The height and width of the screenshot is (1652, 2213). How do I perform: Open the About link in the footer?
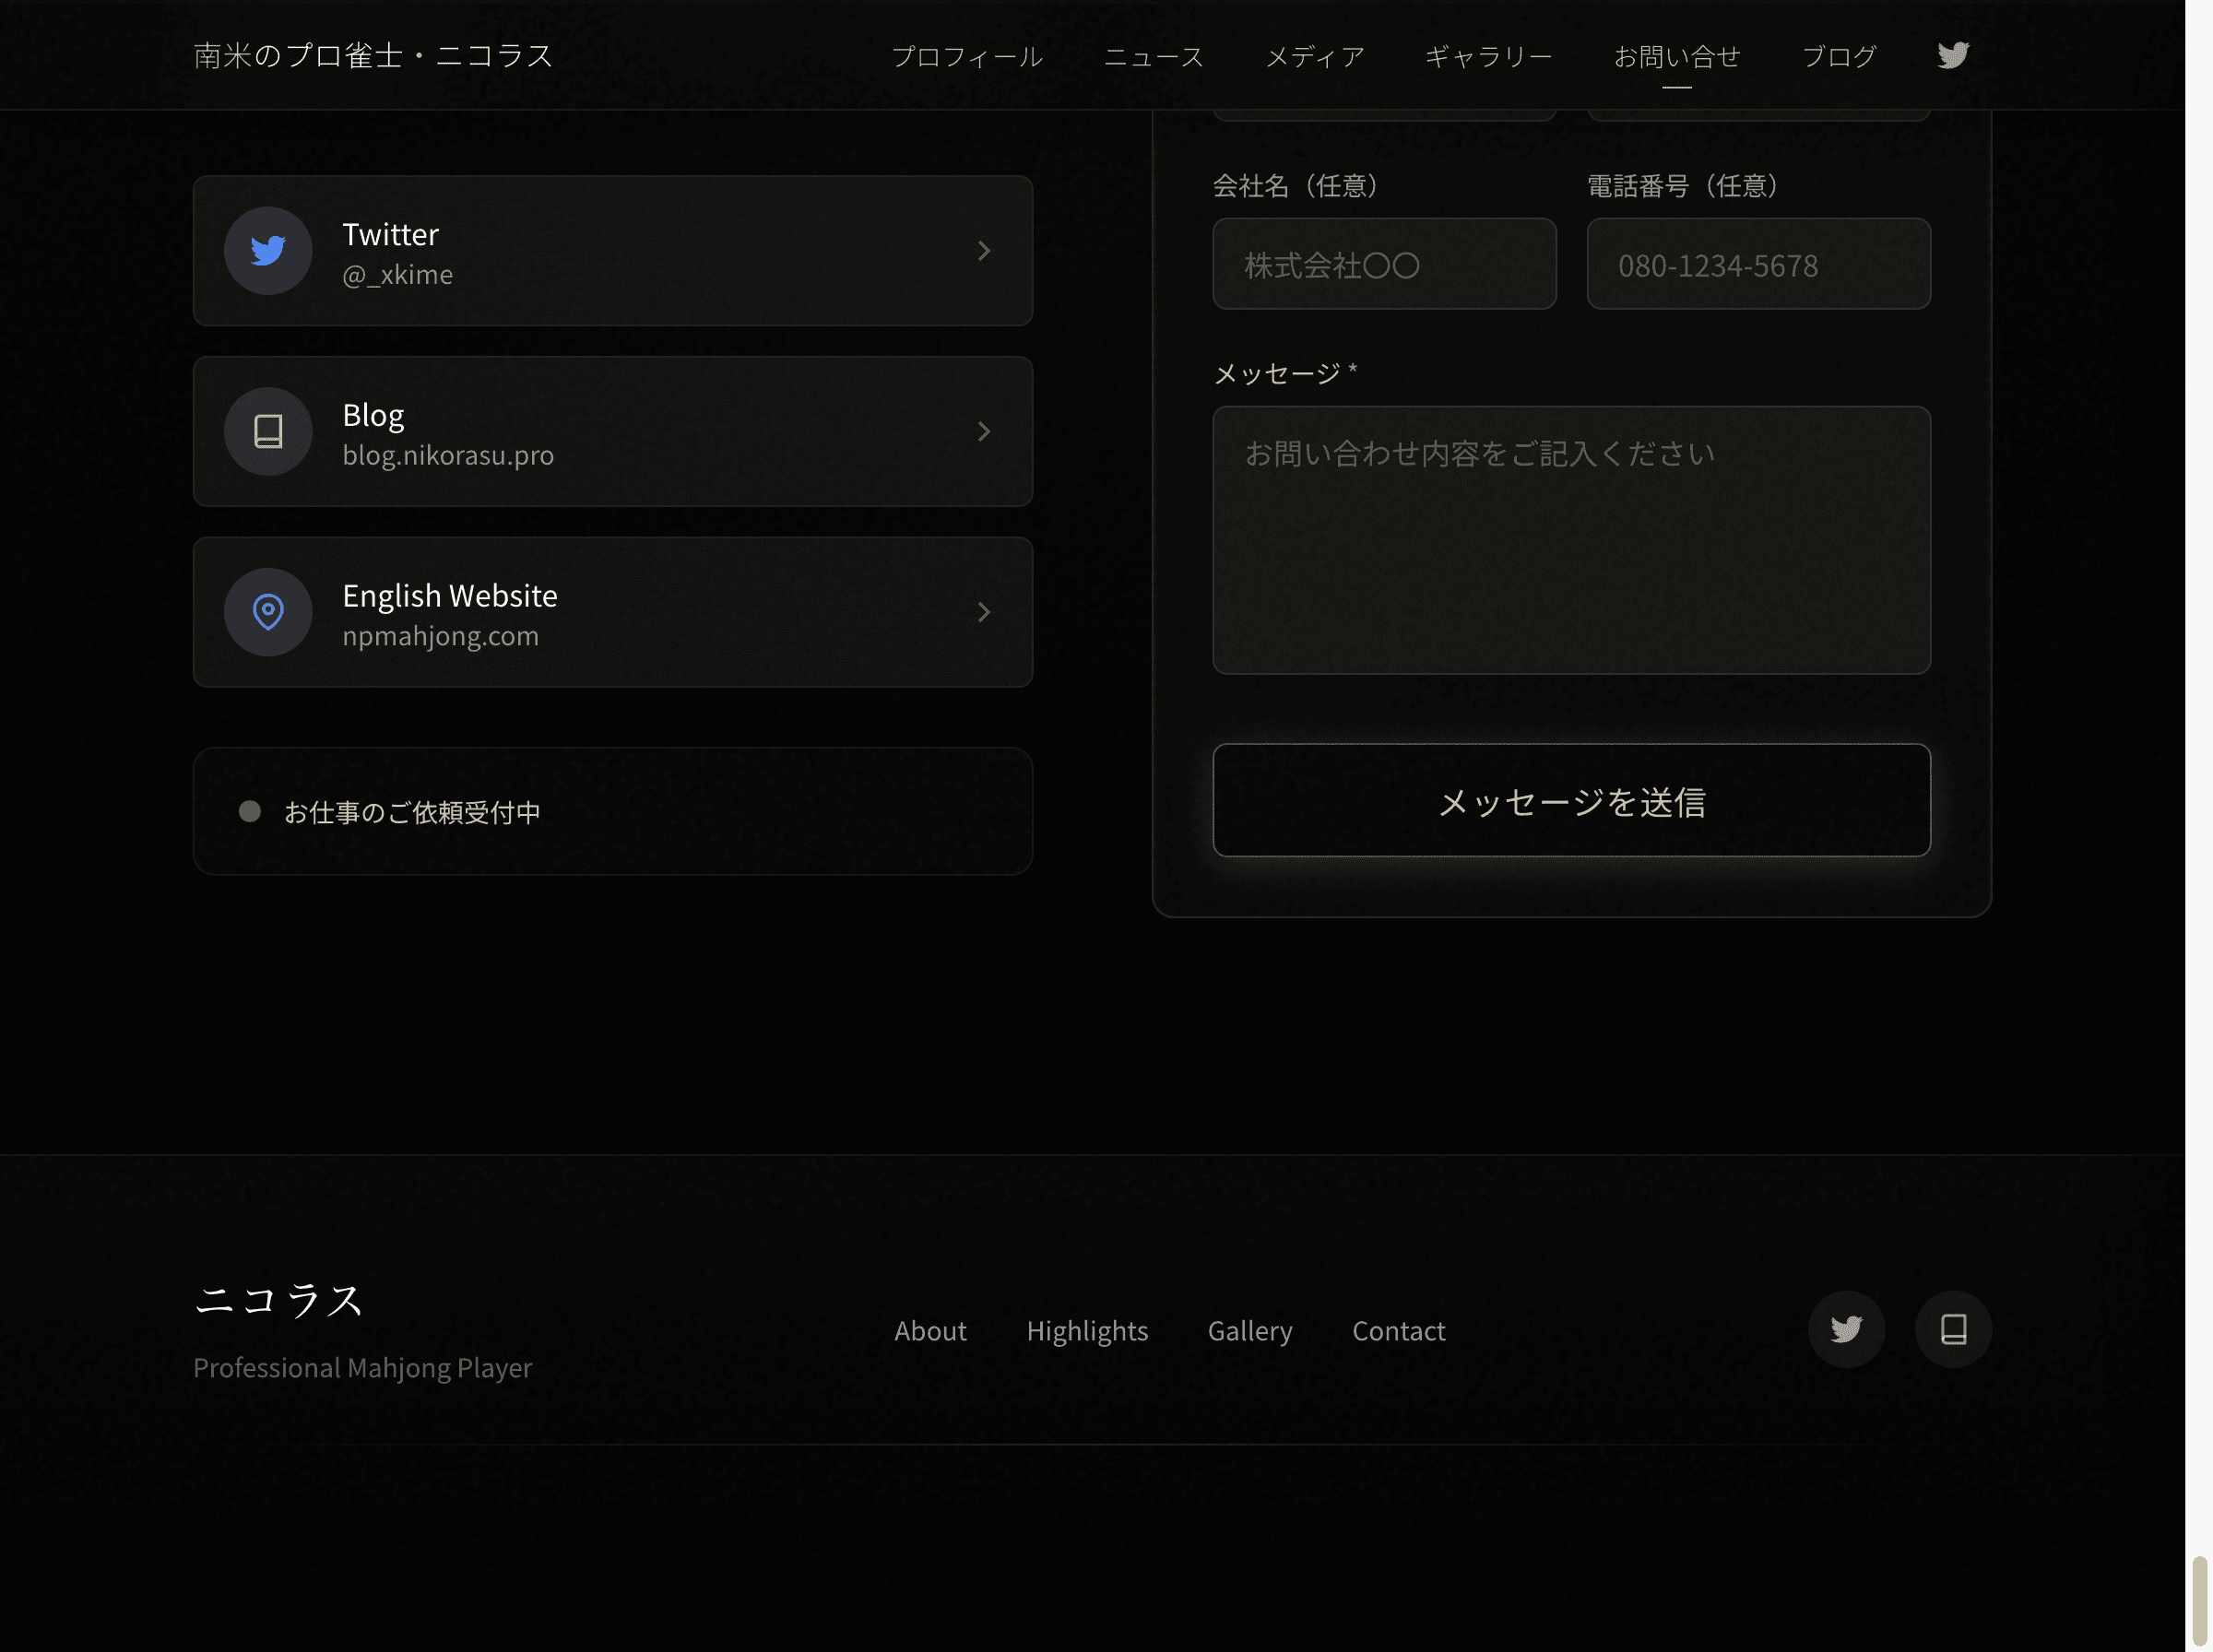930,1331
